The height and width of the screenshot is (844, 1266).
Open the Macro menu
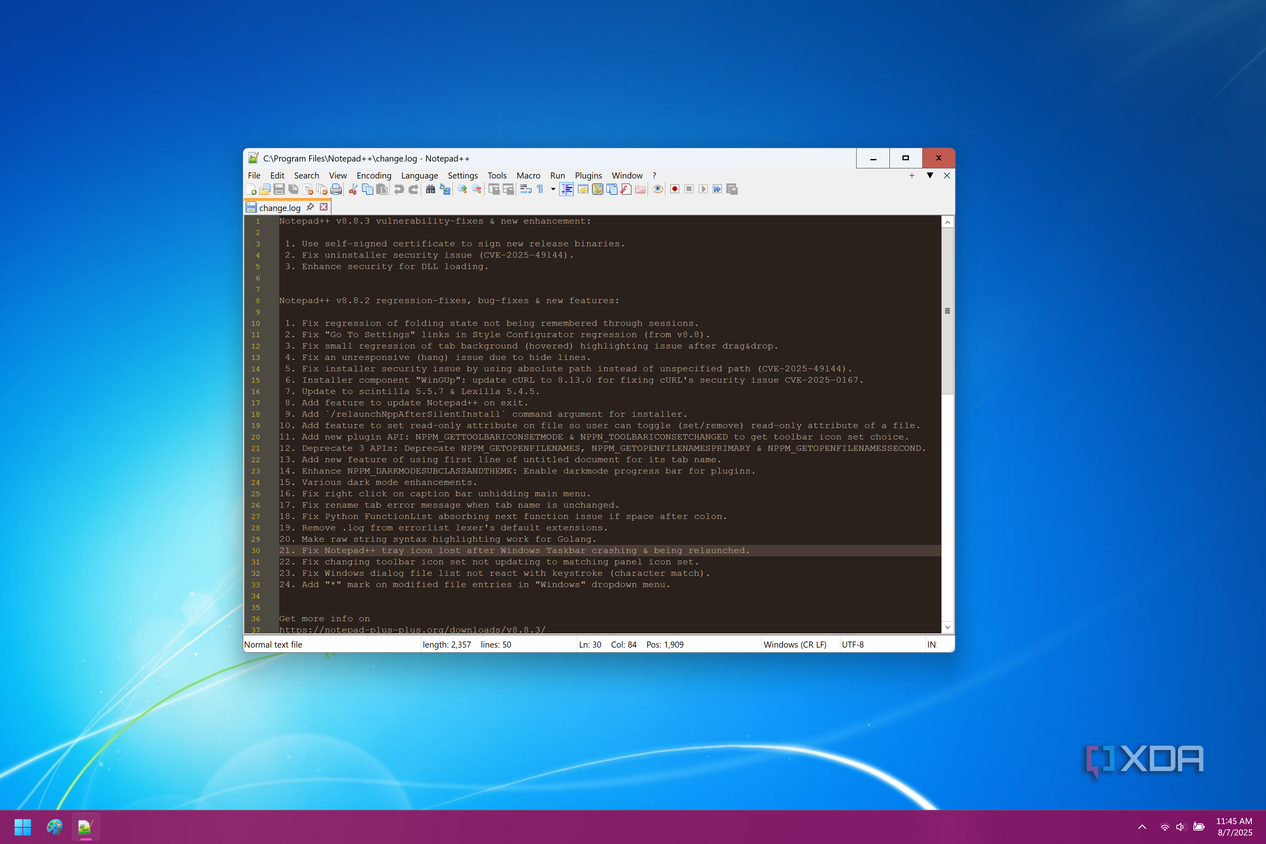point(528,175)
